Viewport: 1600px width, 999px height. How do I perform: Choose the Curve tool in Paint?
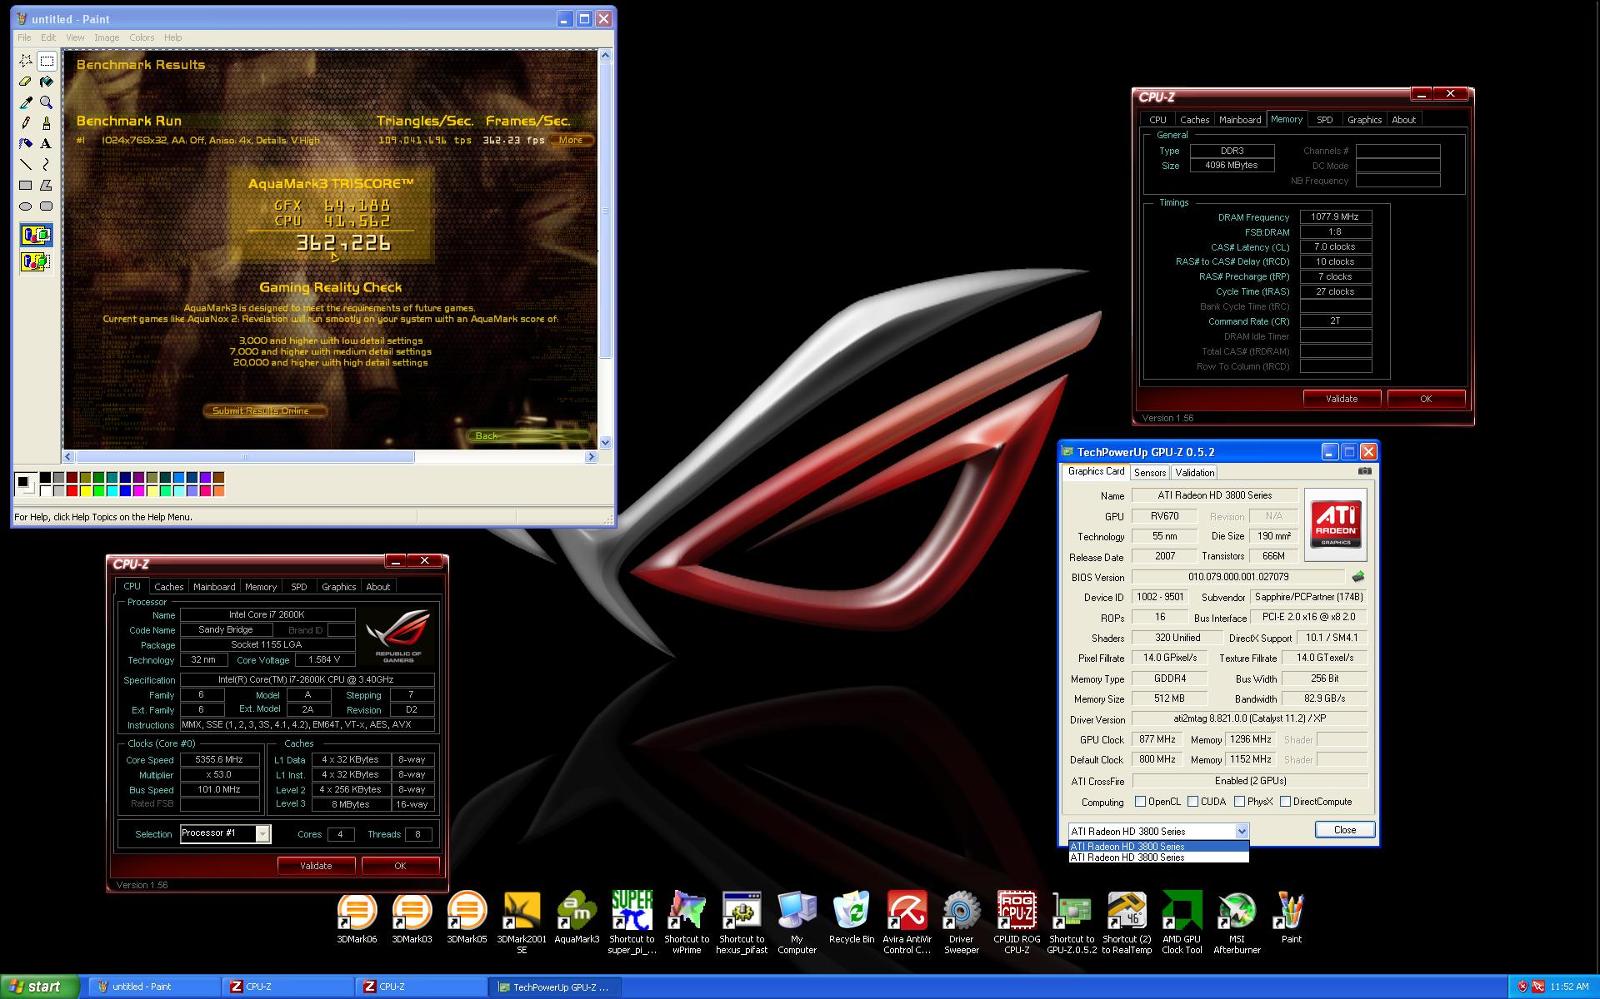pos(46,164)
